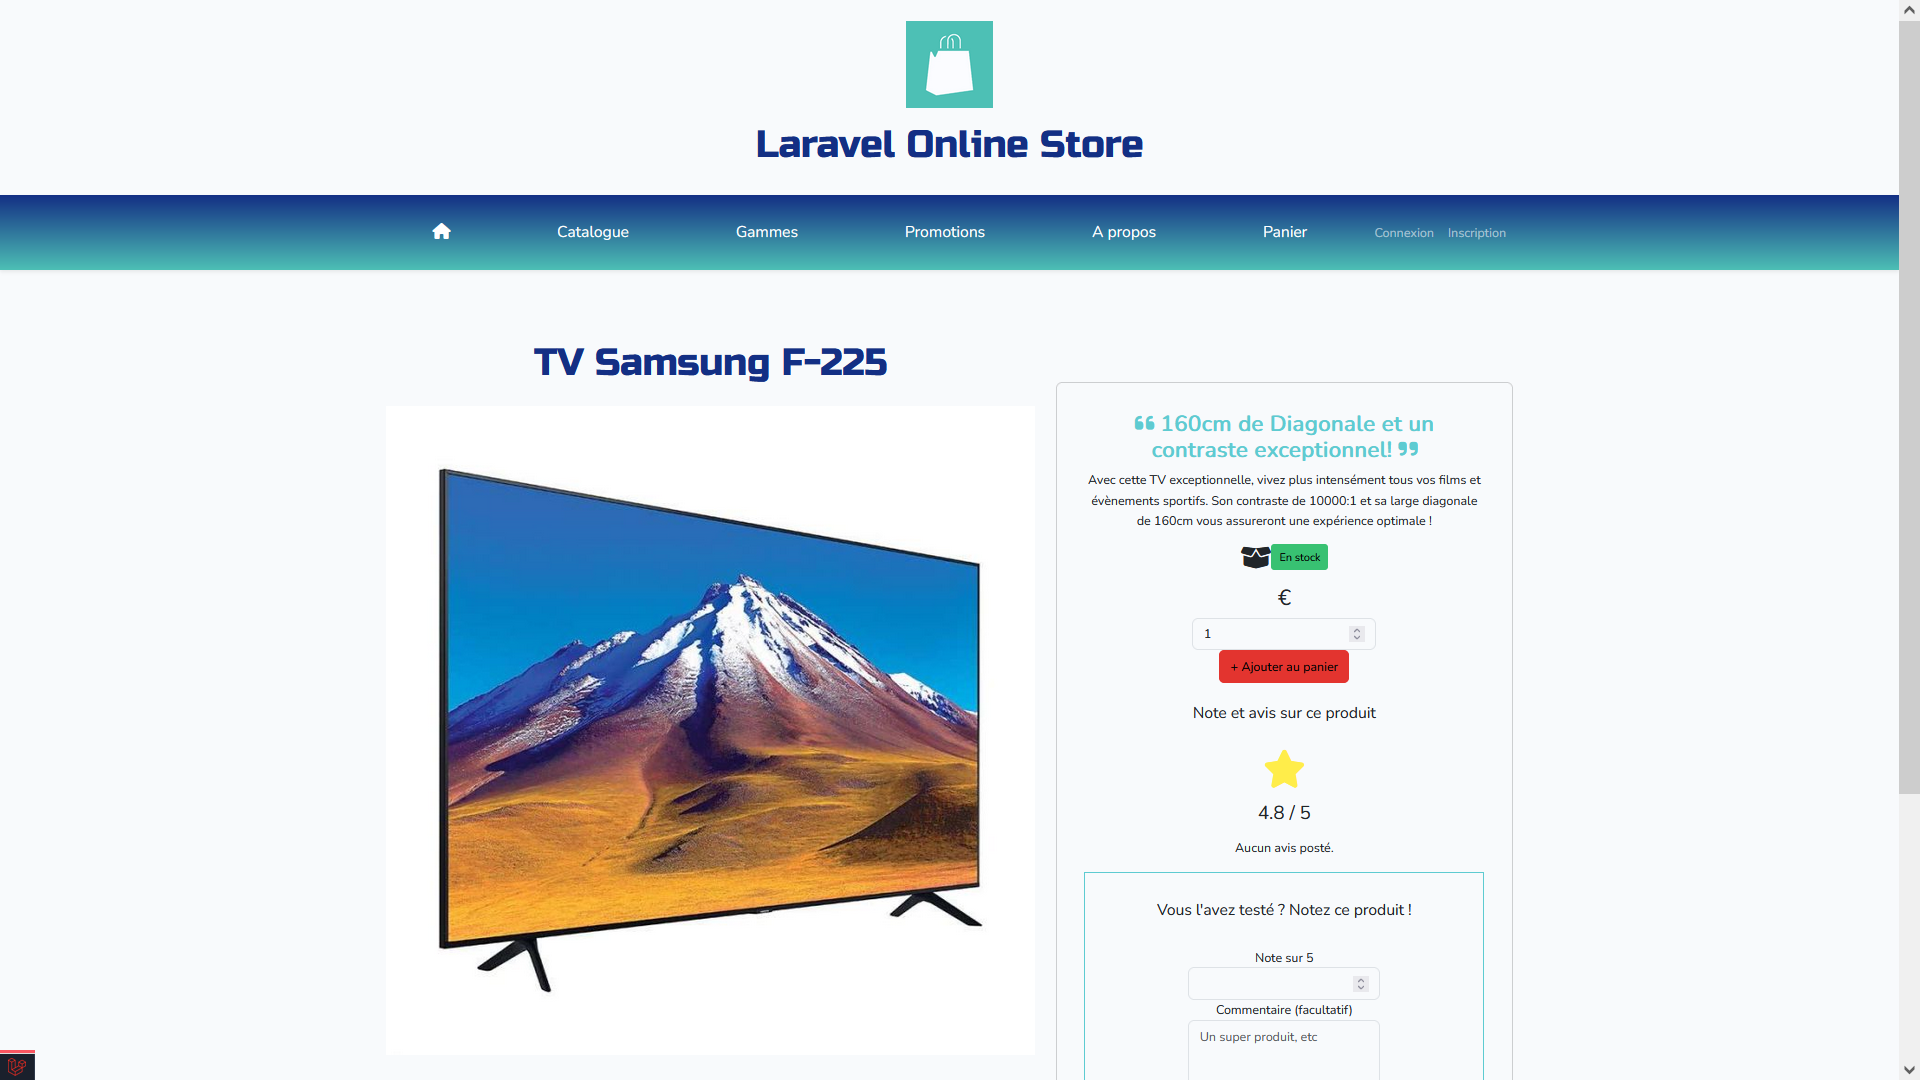Click the bottom-left red notification icon
1920x1080 pixels.
(x=16, y=1065)
